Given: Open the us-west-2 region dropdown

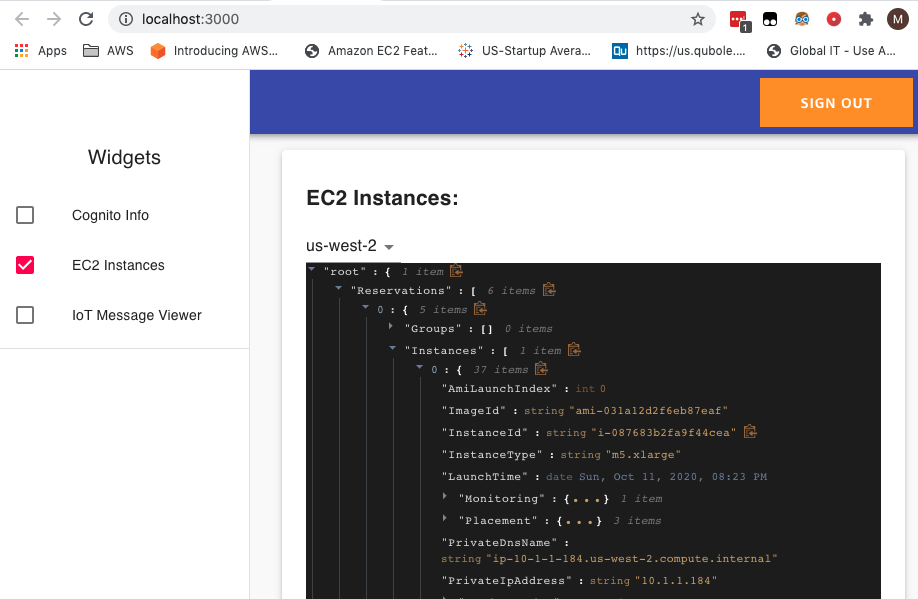Looking at the screenshot, I should [x=350, y=246].
